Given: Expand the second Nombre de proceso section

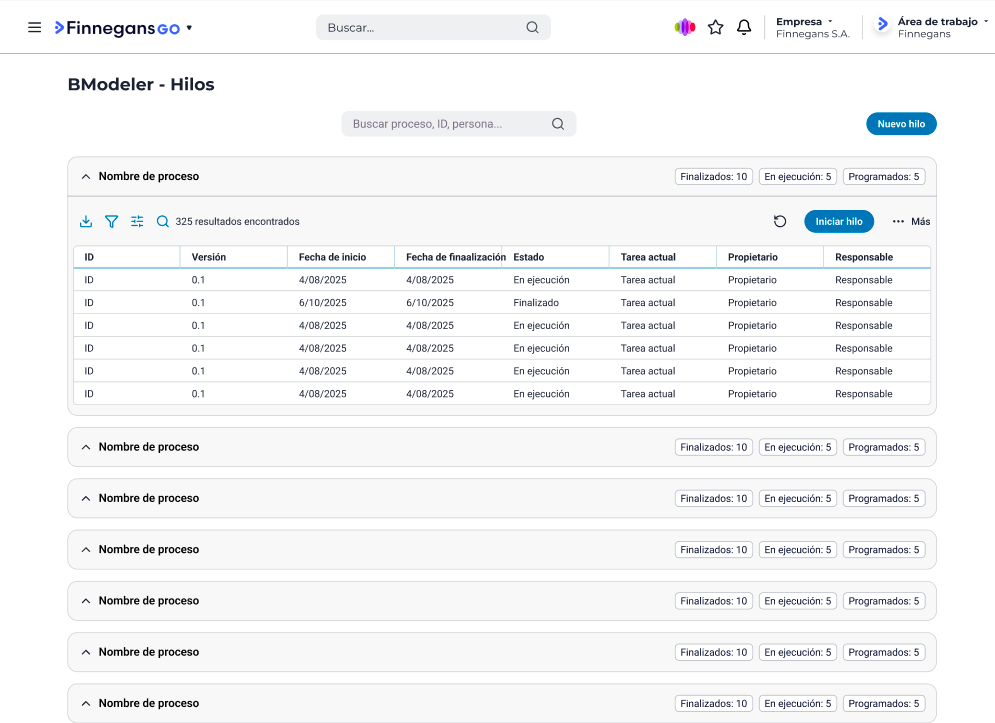Looking at the screenshot, I should pyautogui.click(x=86, y=447).
